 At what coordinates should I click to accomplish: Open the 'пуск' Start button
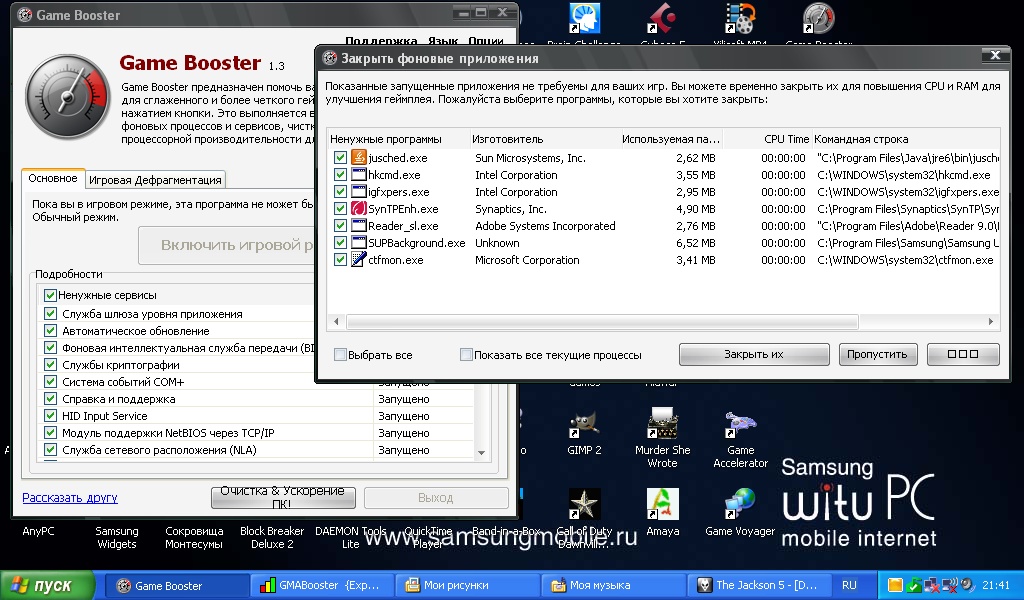tap(47, 586)
